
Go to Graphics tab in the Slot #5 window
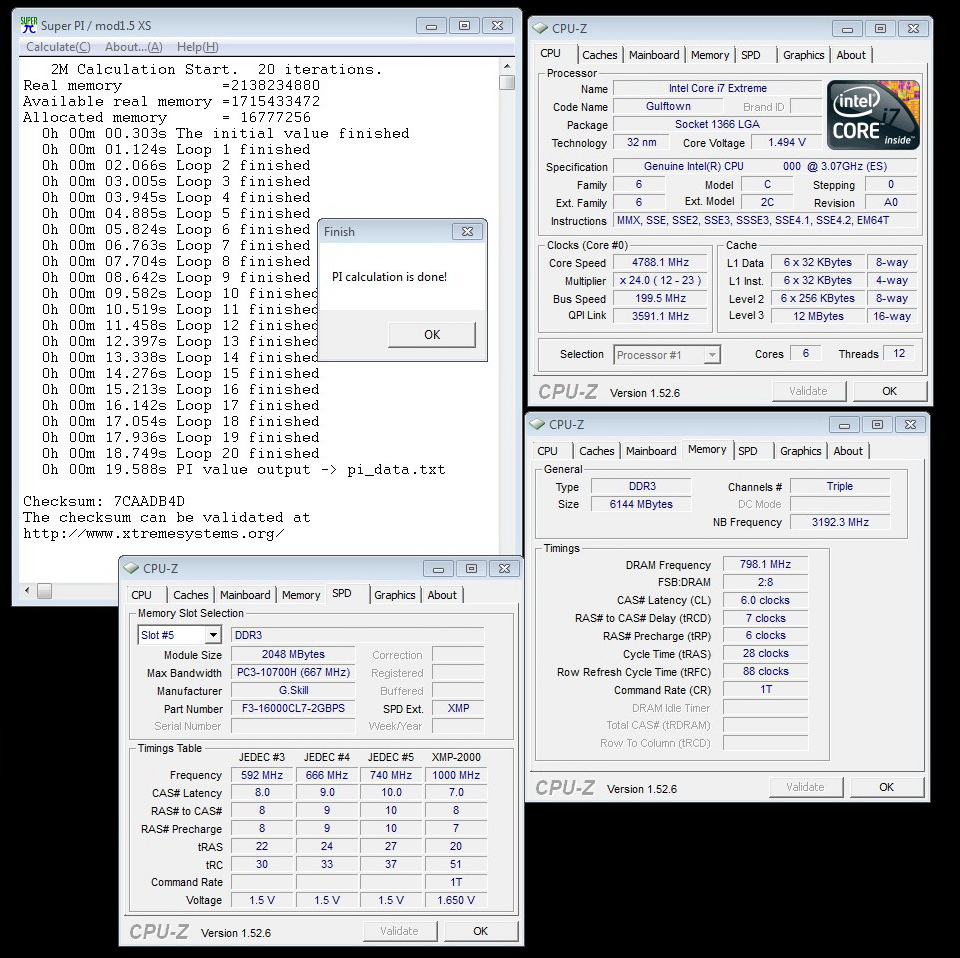pyautogui.click(x=394, y=595)
